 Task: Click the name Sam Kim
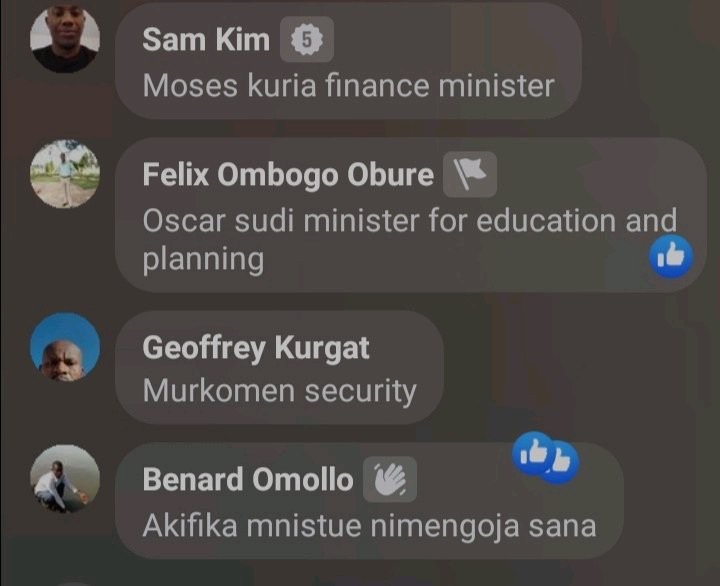(x=206, y=39)
